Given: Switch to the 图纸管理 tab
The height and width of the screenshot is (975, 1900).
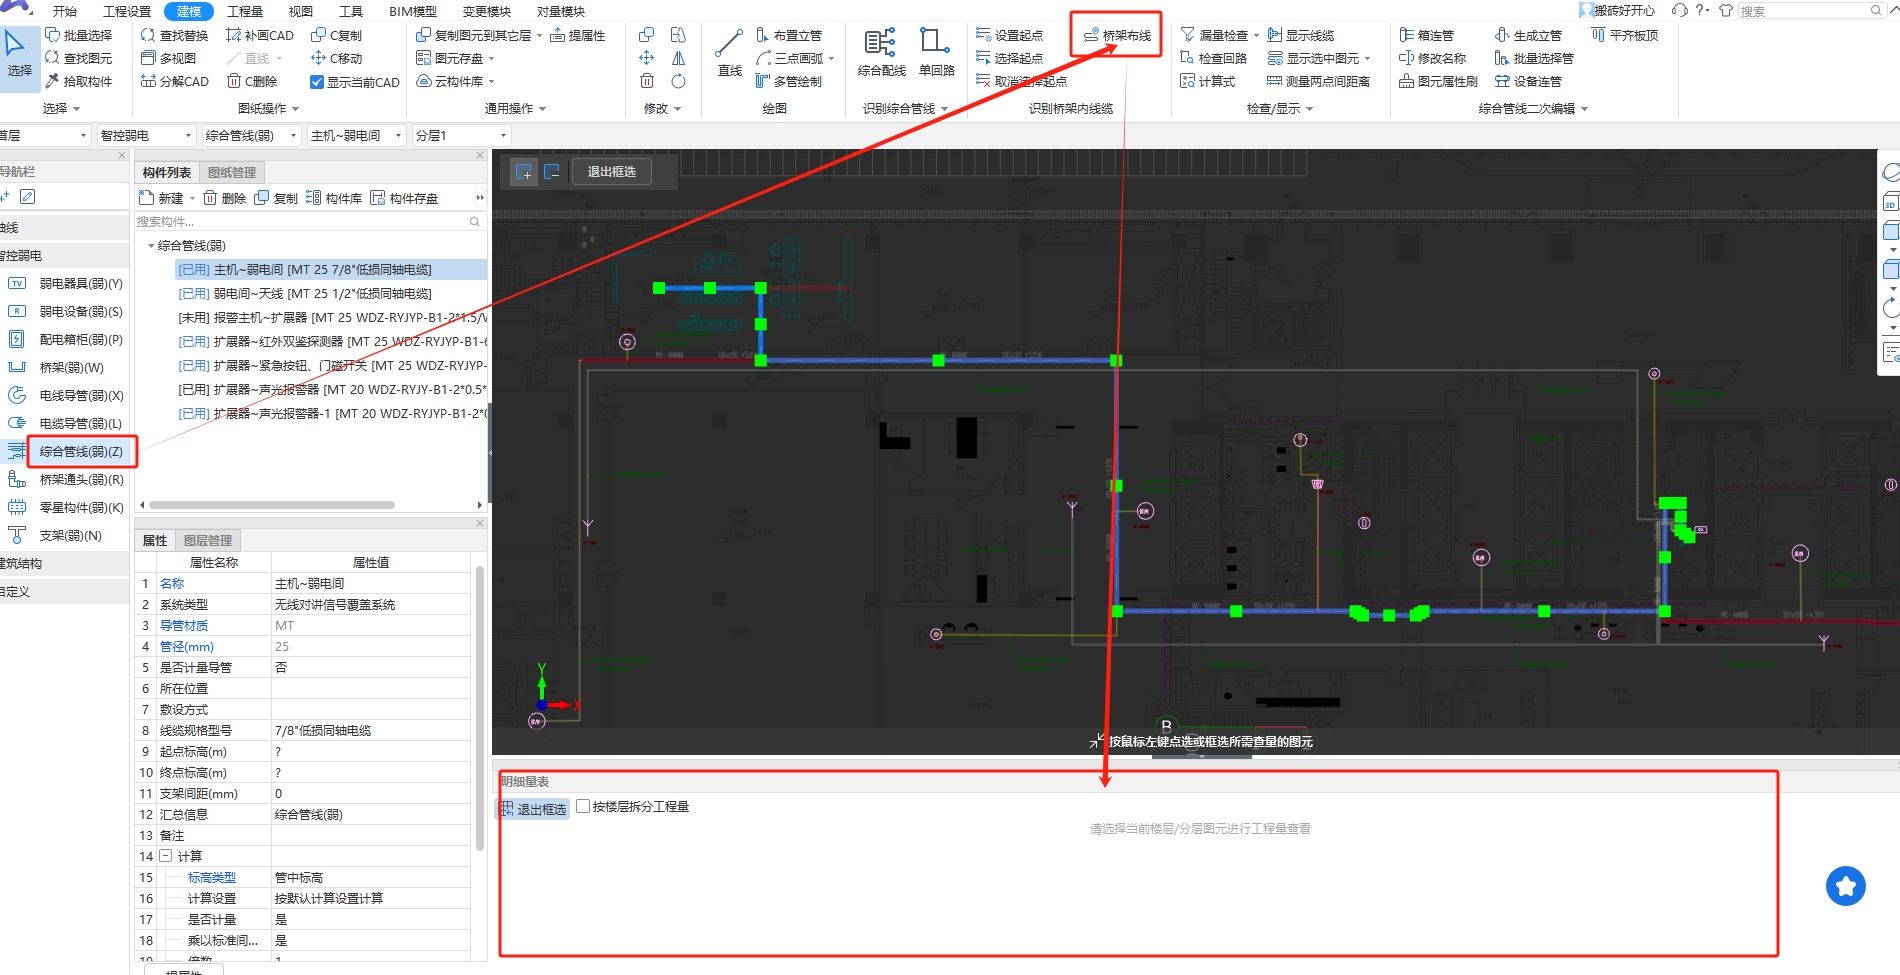Looking at the screenshot, I should click(232, 172).
